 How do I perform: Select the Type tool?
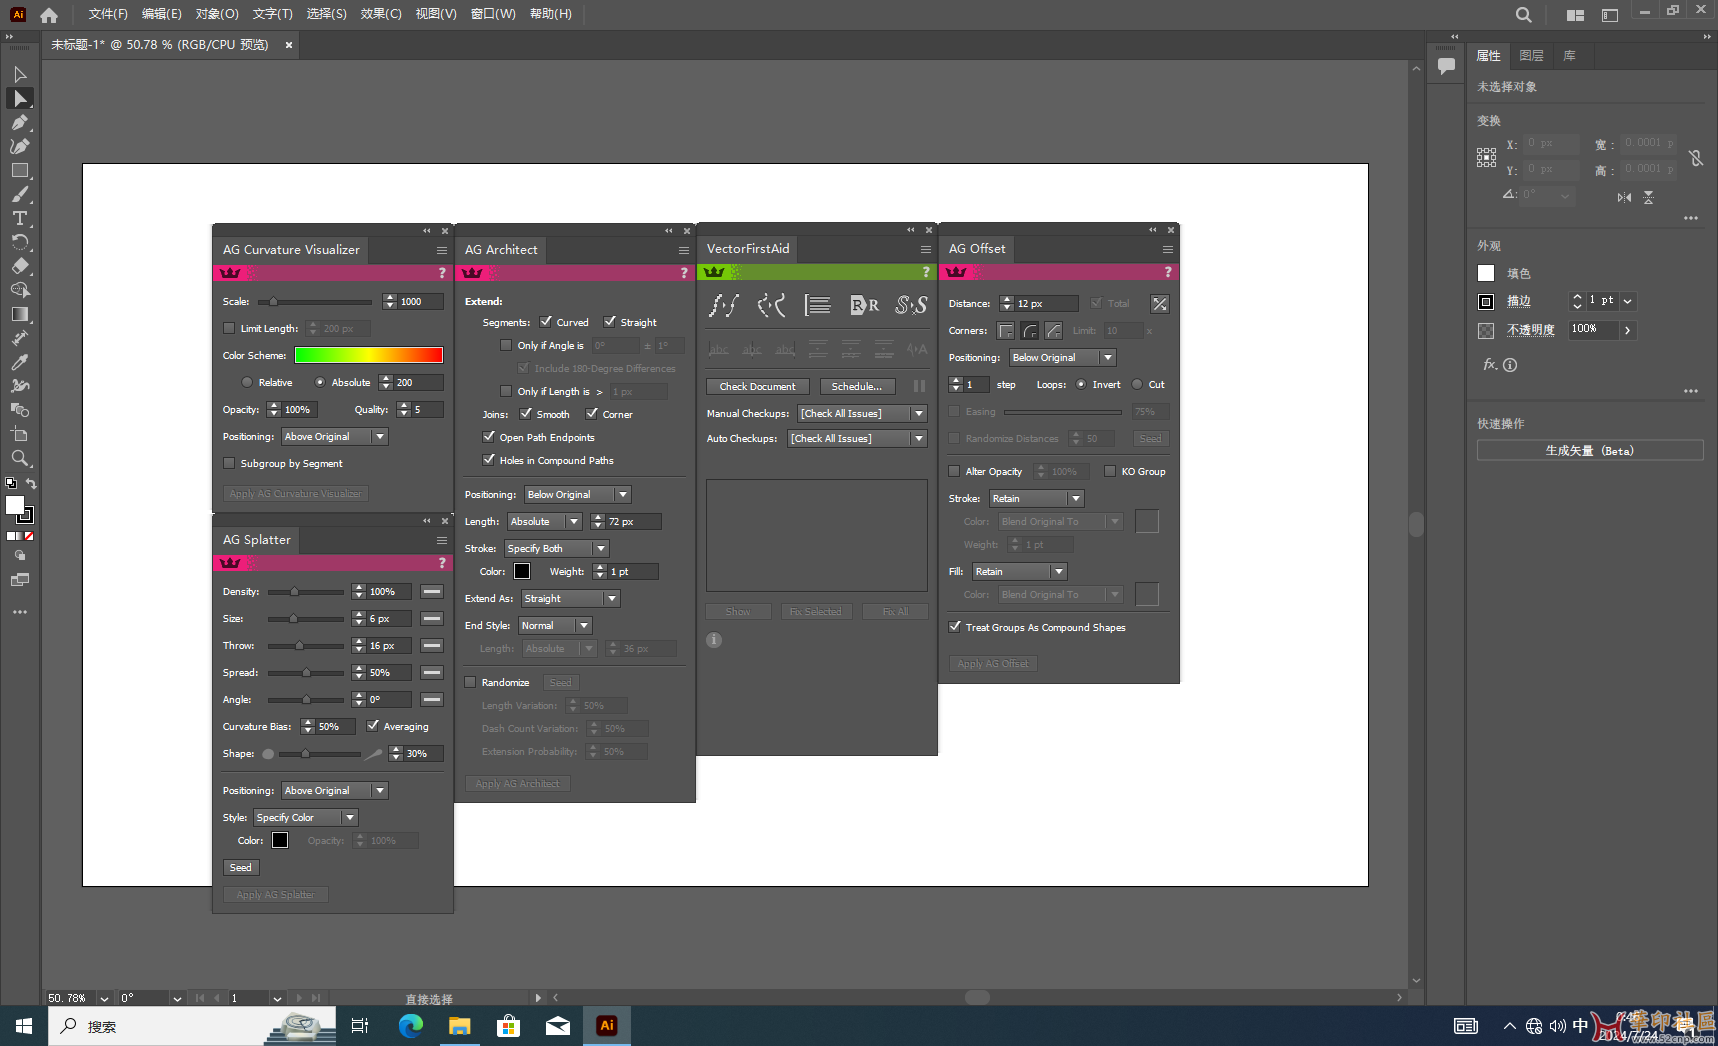pyautogui.click(x=20, y=218)
